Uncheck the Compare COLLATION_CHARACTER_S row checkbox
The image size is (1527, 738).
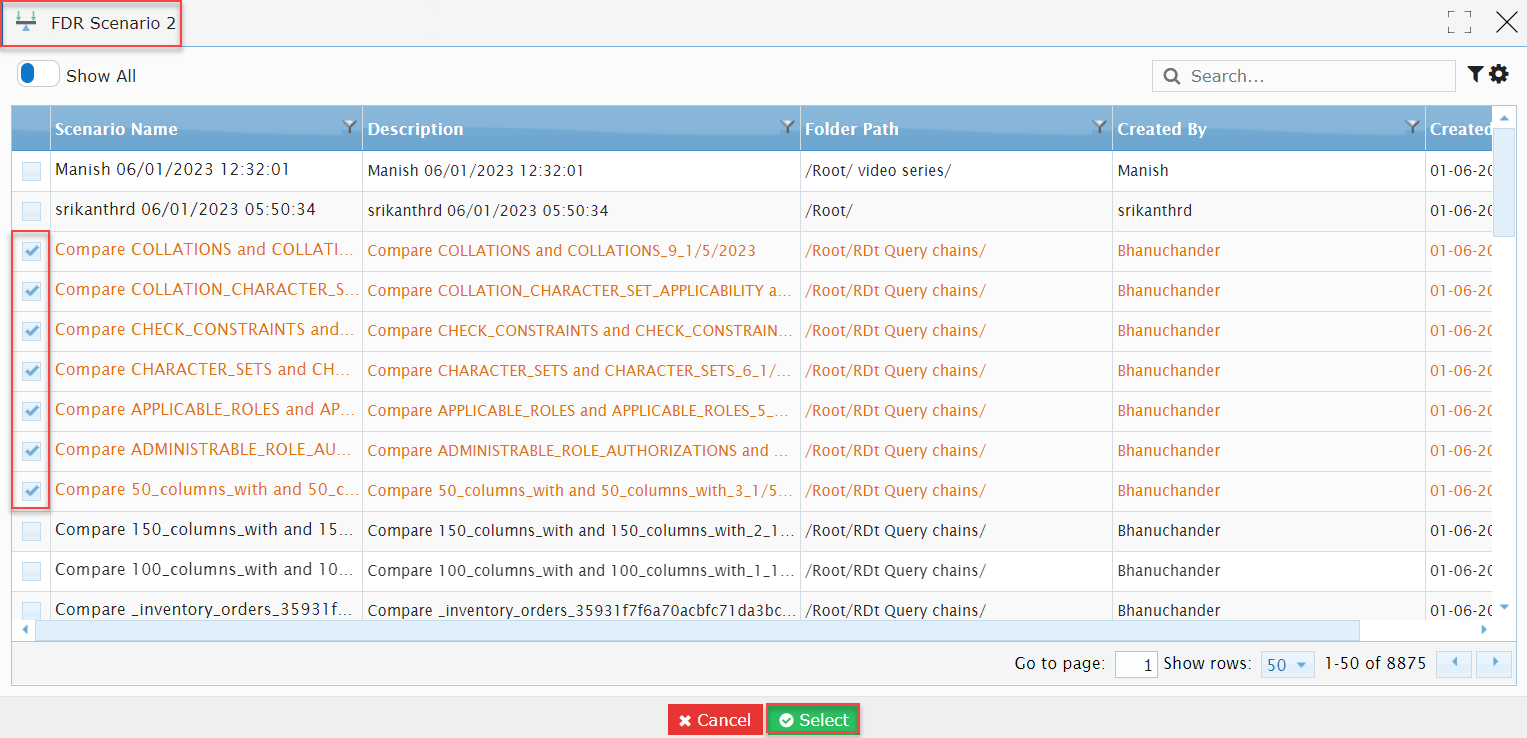coord(32,291)
